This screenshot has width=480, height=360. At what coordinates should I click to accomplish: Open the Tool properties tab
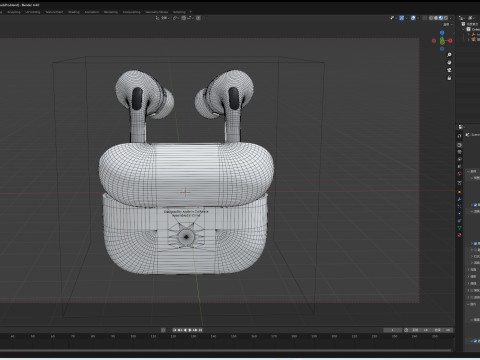pyautogui.click(x=459, y=136)
